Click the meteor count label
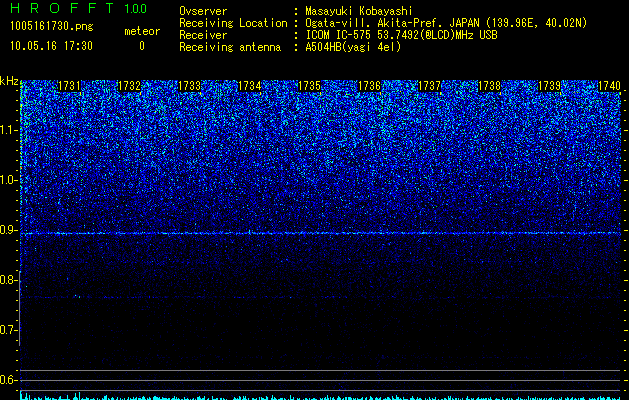This screenshot has height=400, width=629. tap(142, 31)
